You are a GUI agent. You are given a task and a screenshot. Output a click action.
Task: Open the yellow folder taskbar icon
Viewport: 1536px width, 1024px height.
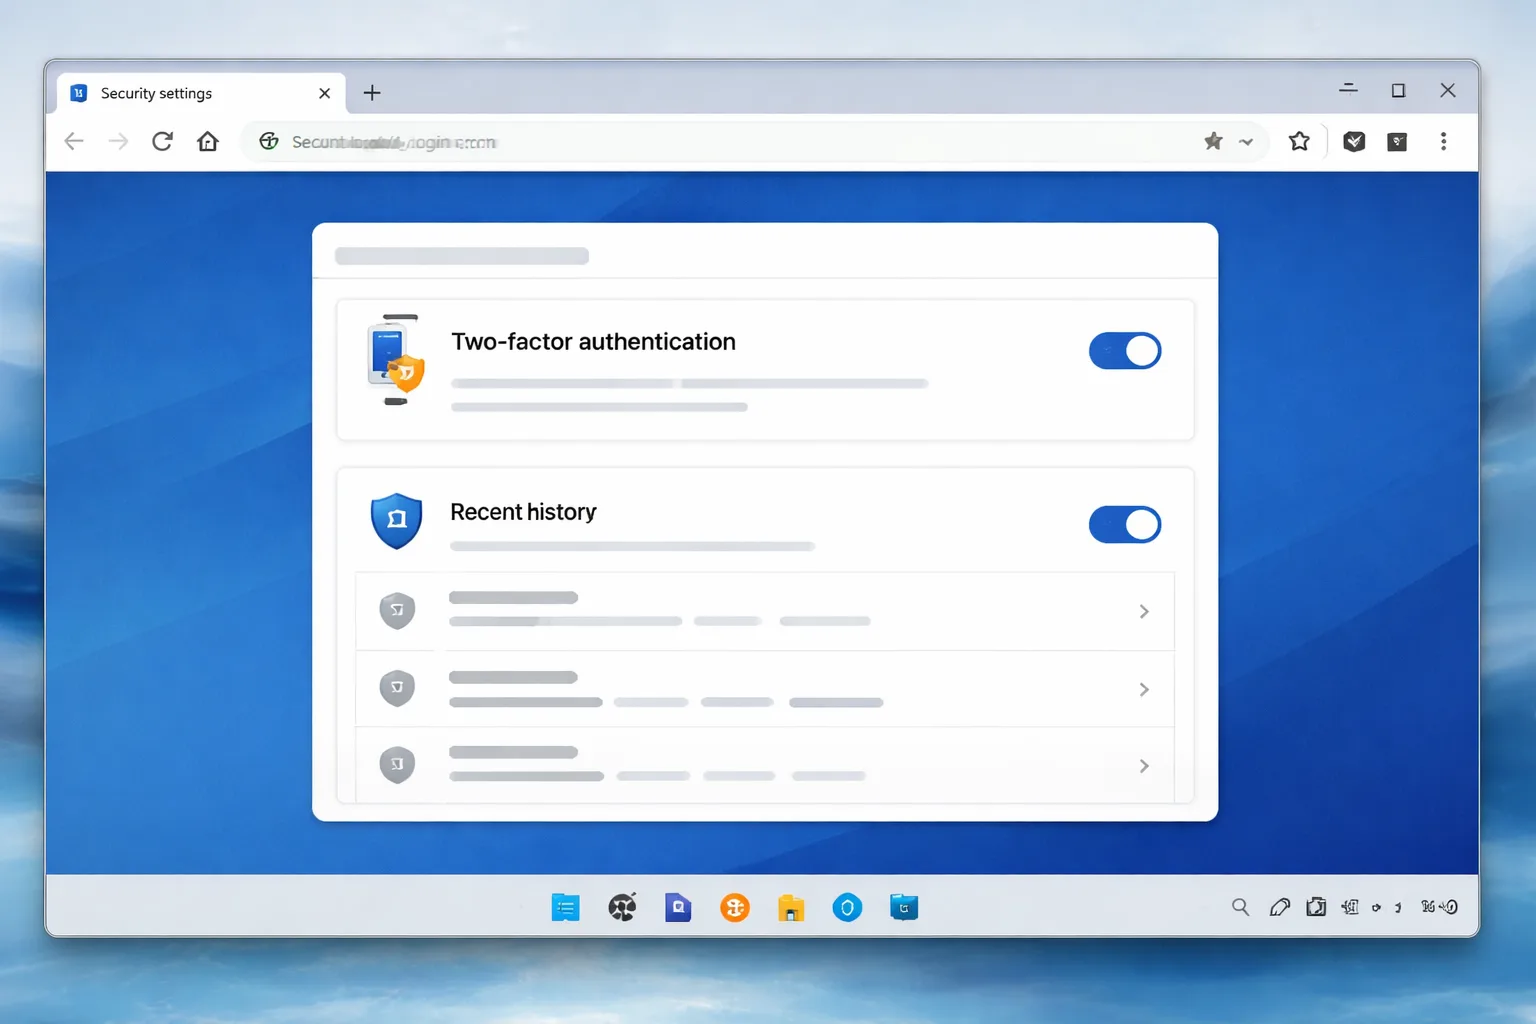[x=791, y=908]
